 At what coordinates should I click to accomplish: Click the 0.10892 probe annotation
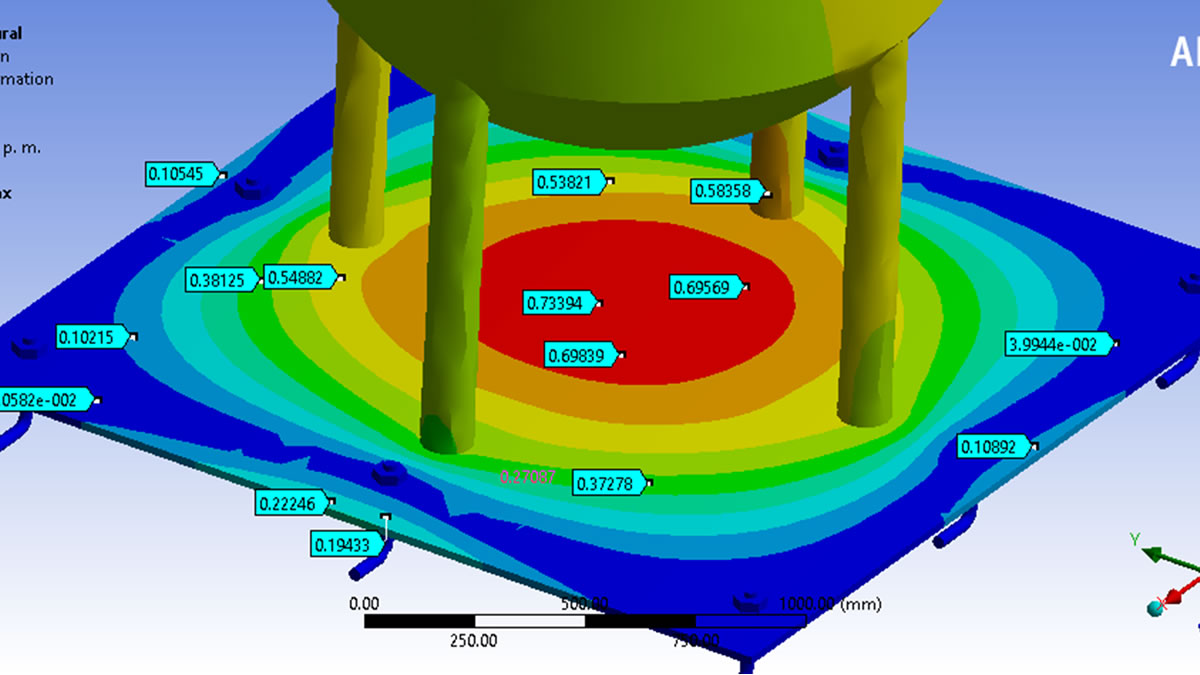(992, 447)
